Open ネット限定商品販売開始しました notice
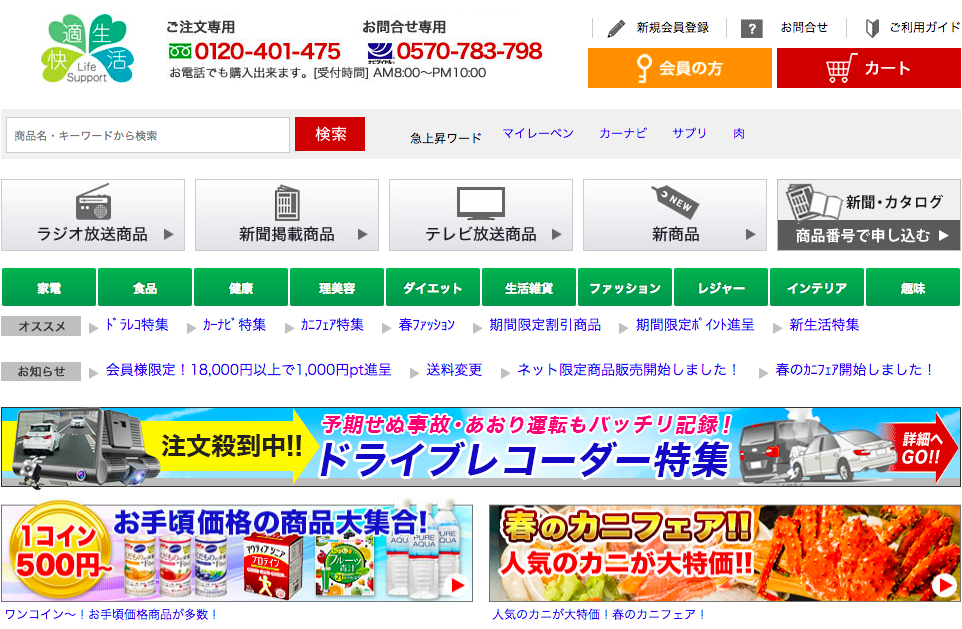 coord(628,370)
